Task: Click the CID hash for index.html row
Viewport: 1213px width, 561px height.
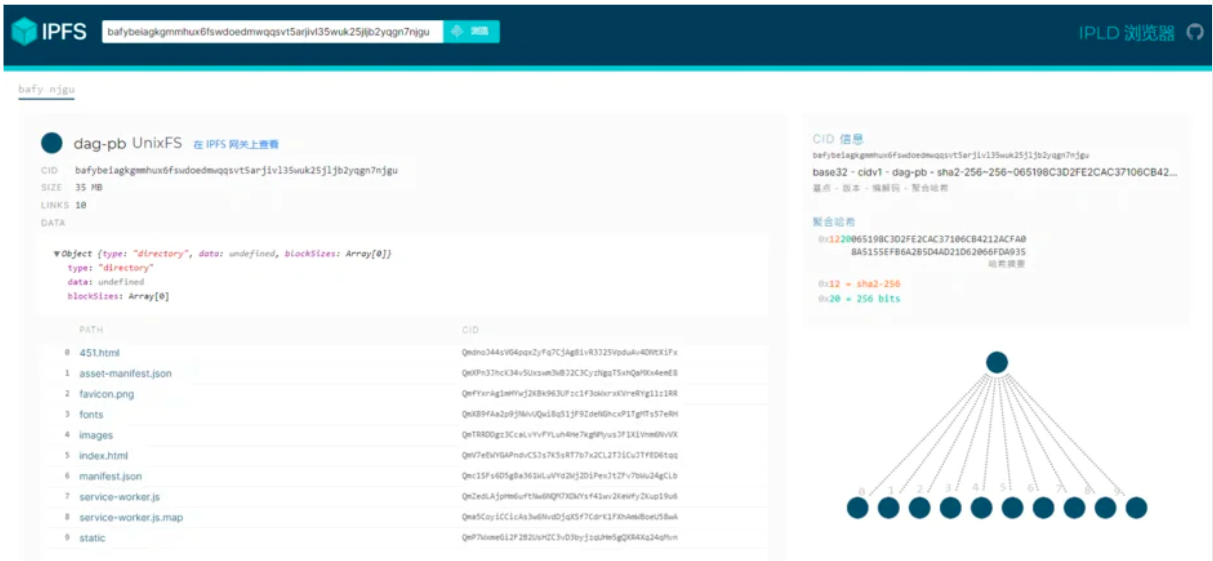Action: (569, 456)
